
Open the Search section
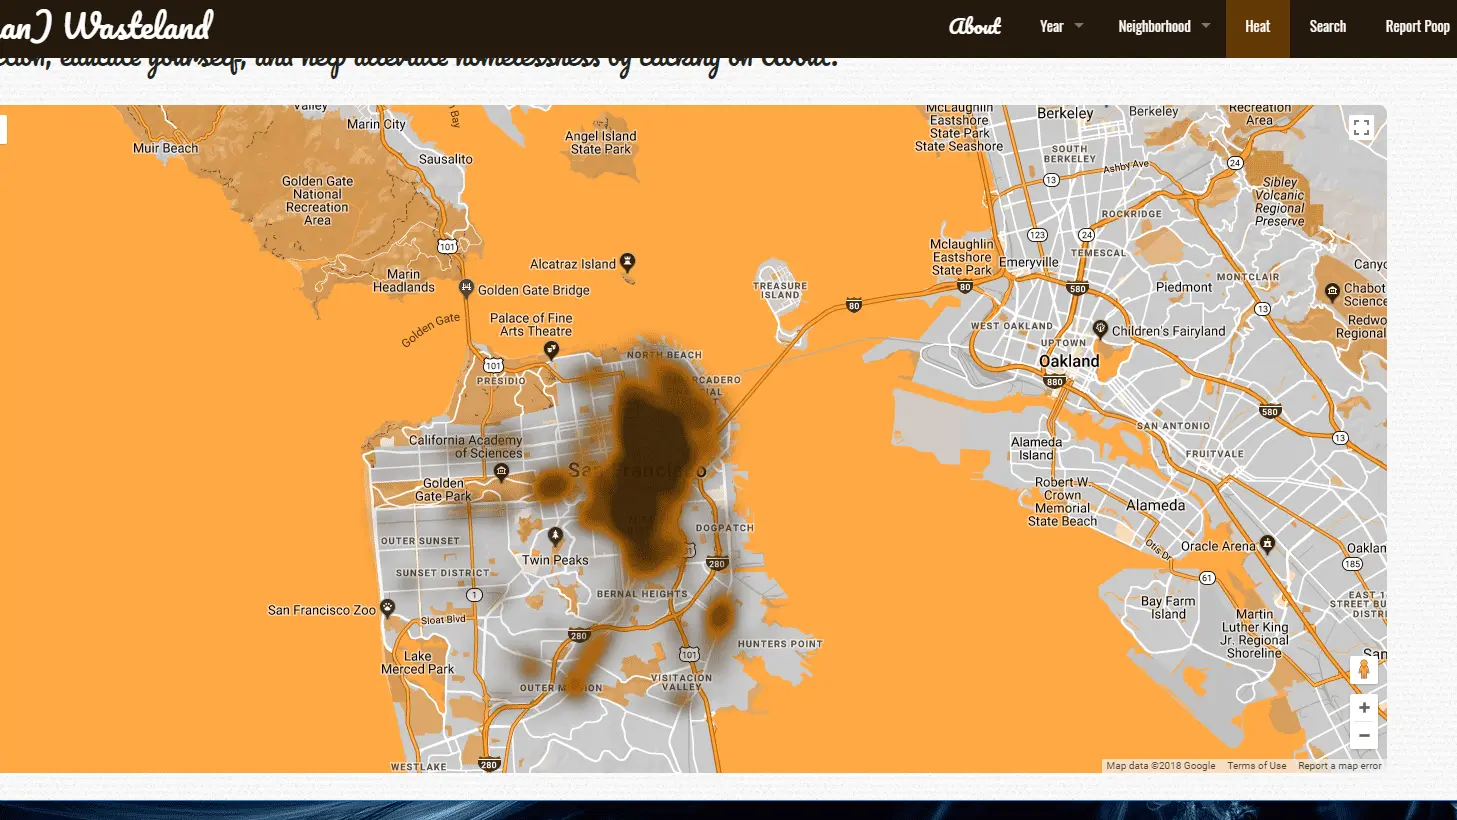[x=1326, y=27]
